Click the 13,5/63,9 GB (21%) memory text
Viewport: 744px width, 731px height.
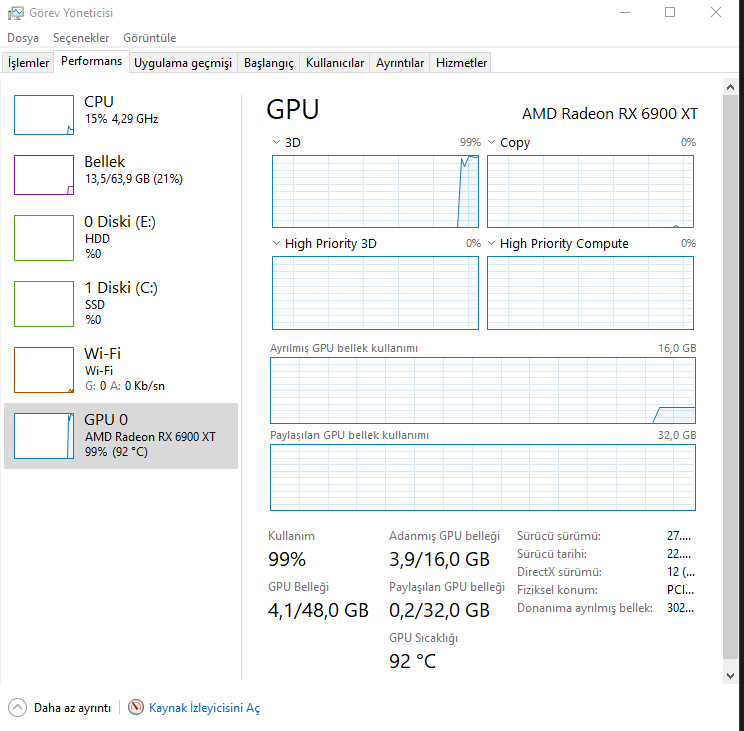[x=133, y=179]
